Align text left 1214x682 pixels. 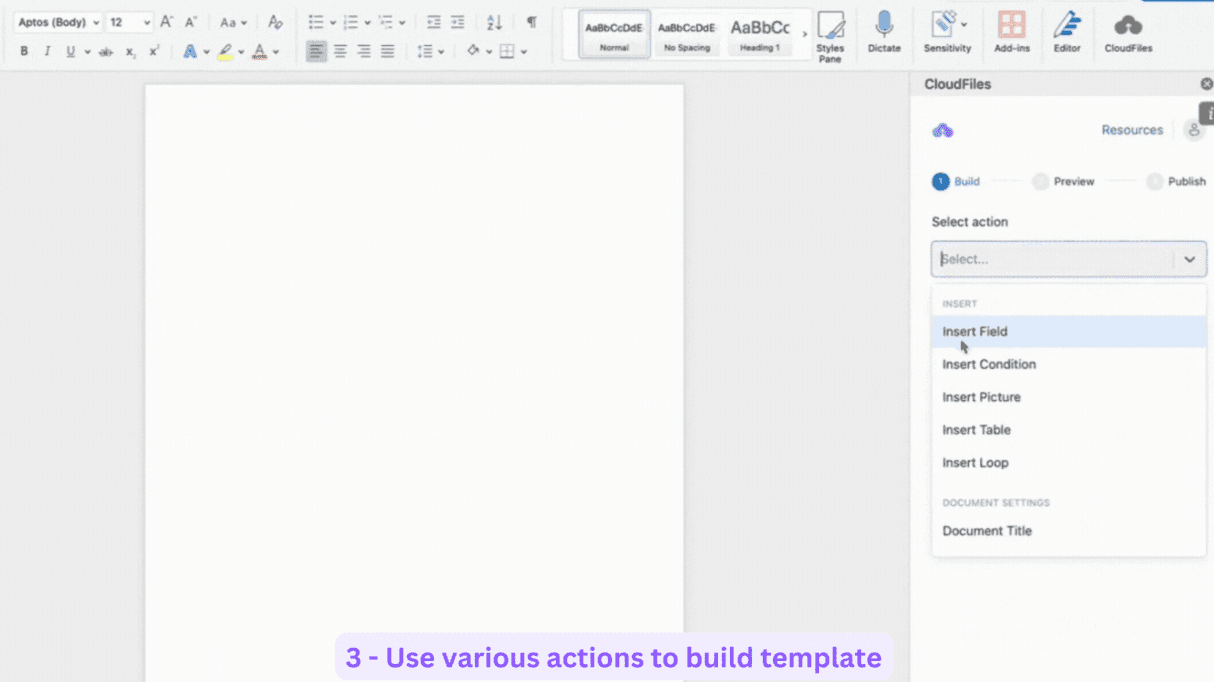click(316, 51)
